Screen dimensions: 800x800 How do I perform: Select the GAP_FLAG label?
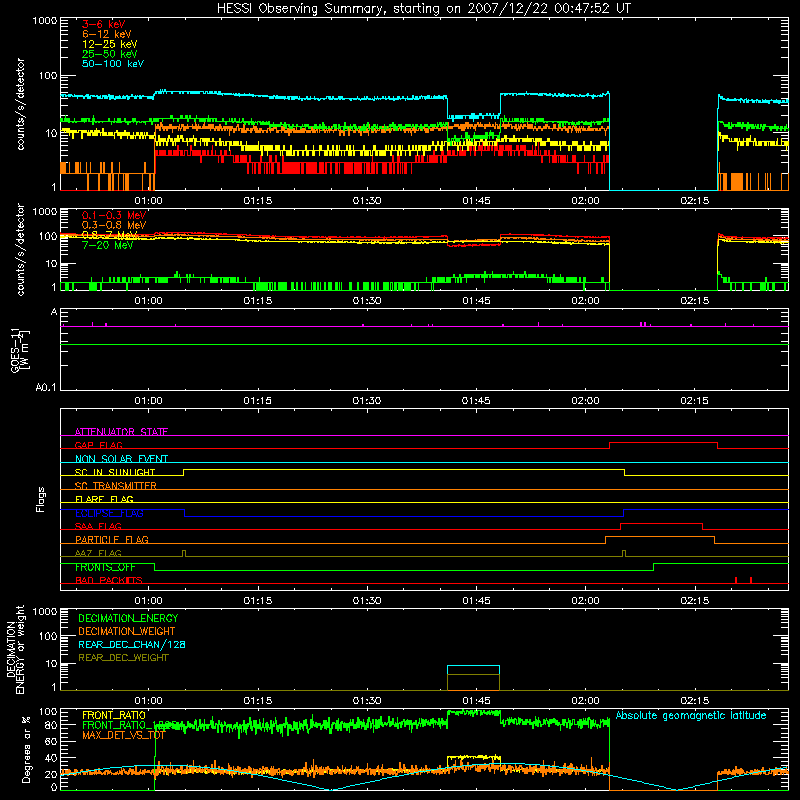pyautogui.click(x=98, y=445)
